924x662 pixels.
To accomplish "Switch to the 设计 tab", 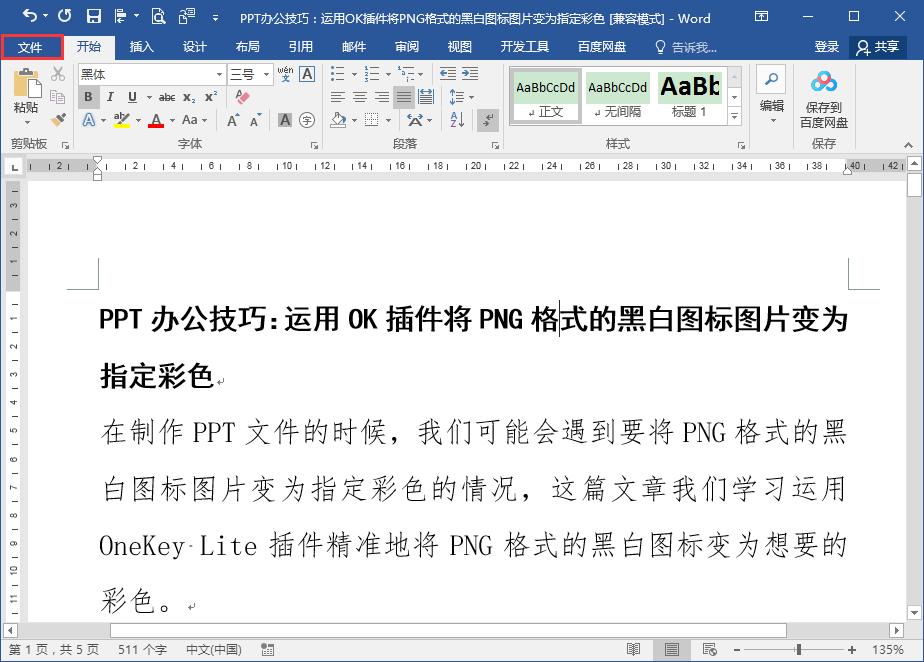I will coord(194,47).
